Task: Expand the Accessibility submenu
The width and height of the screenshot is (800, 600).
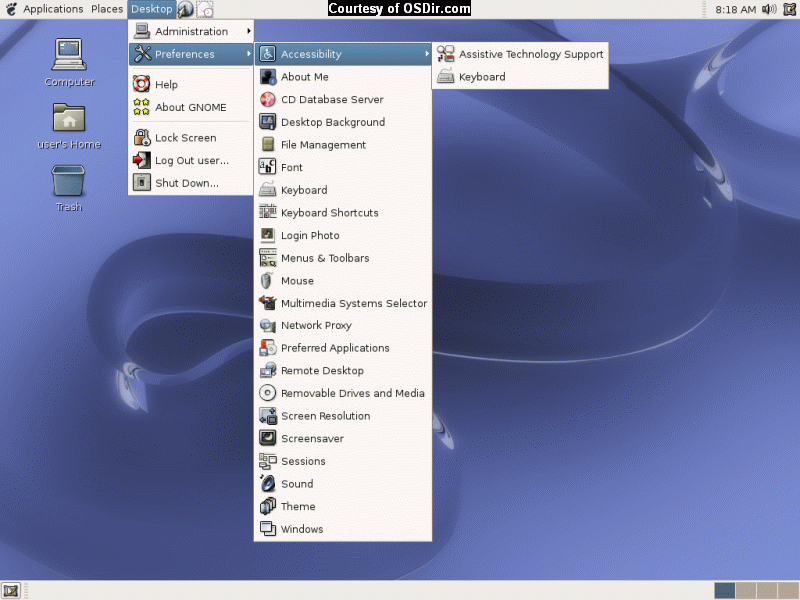Action: coord(343,54)
